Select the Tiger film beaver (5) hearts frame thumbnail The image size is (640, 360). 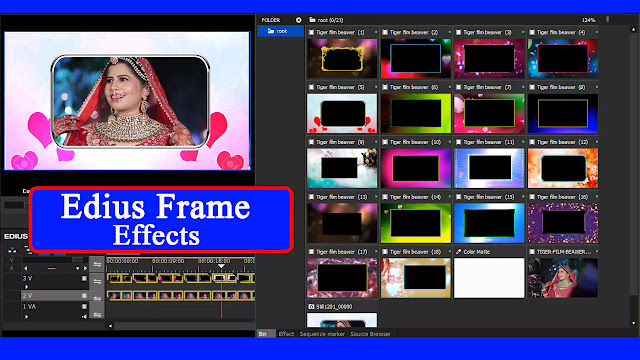tap(342, 113)
